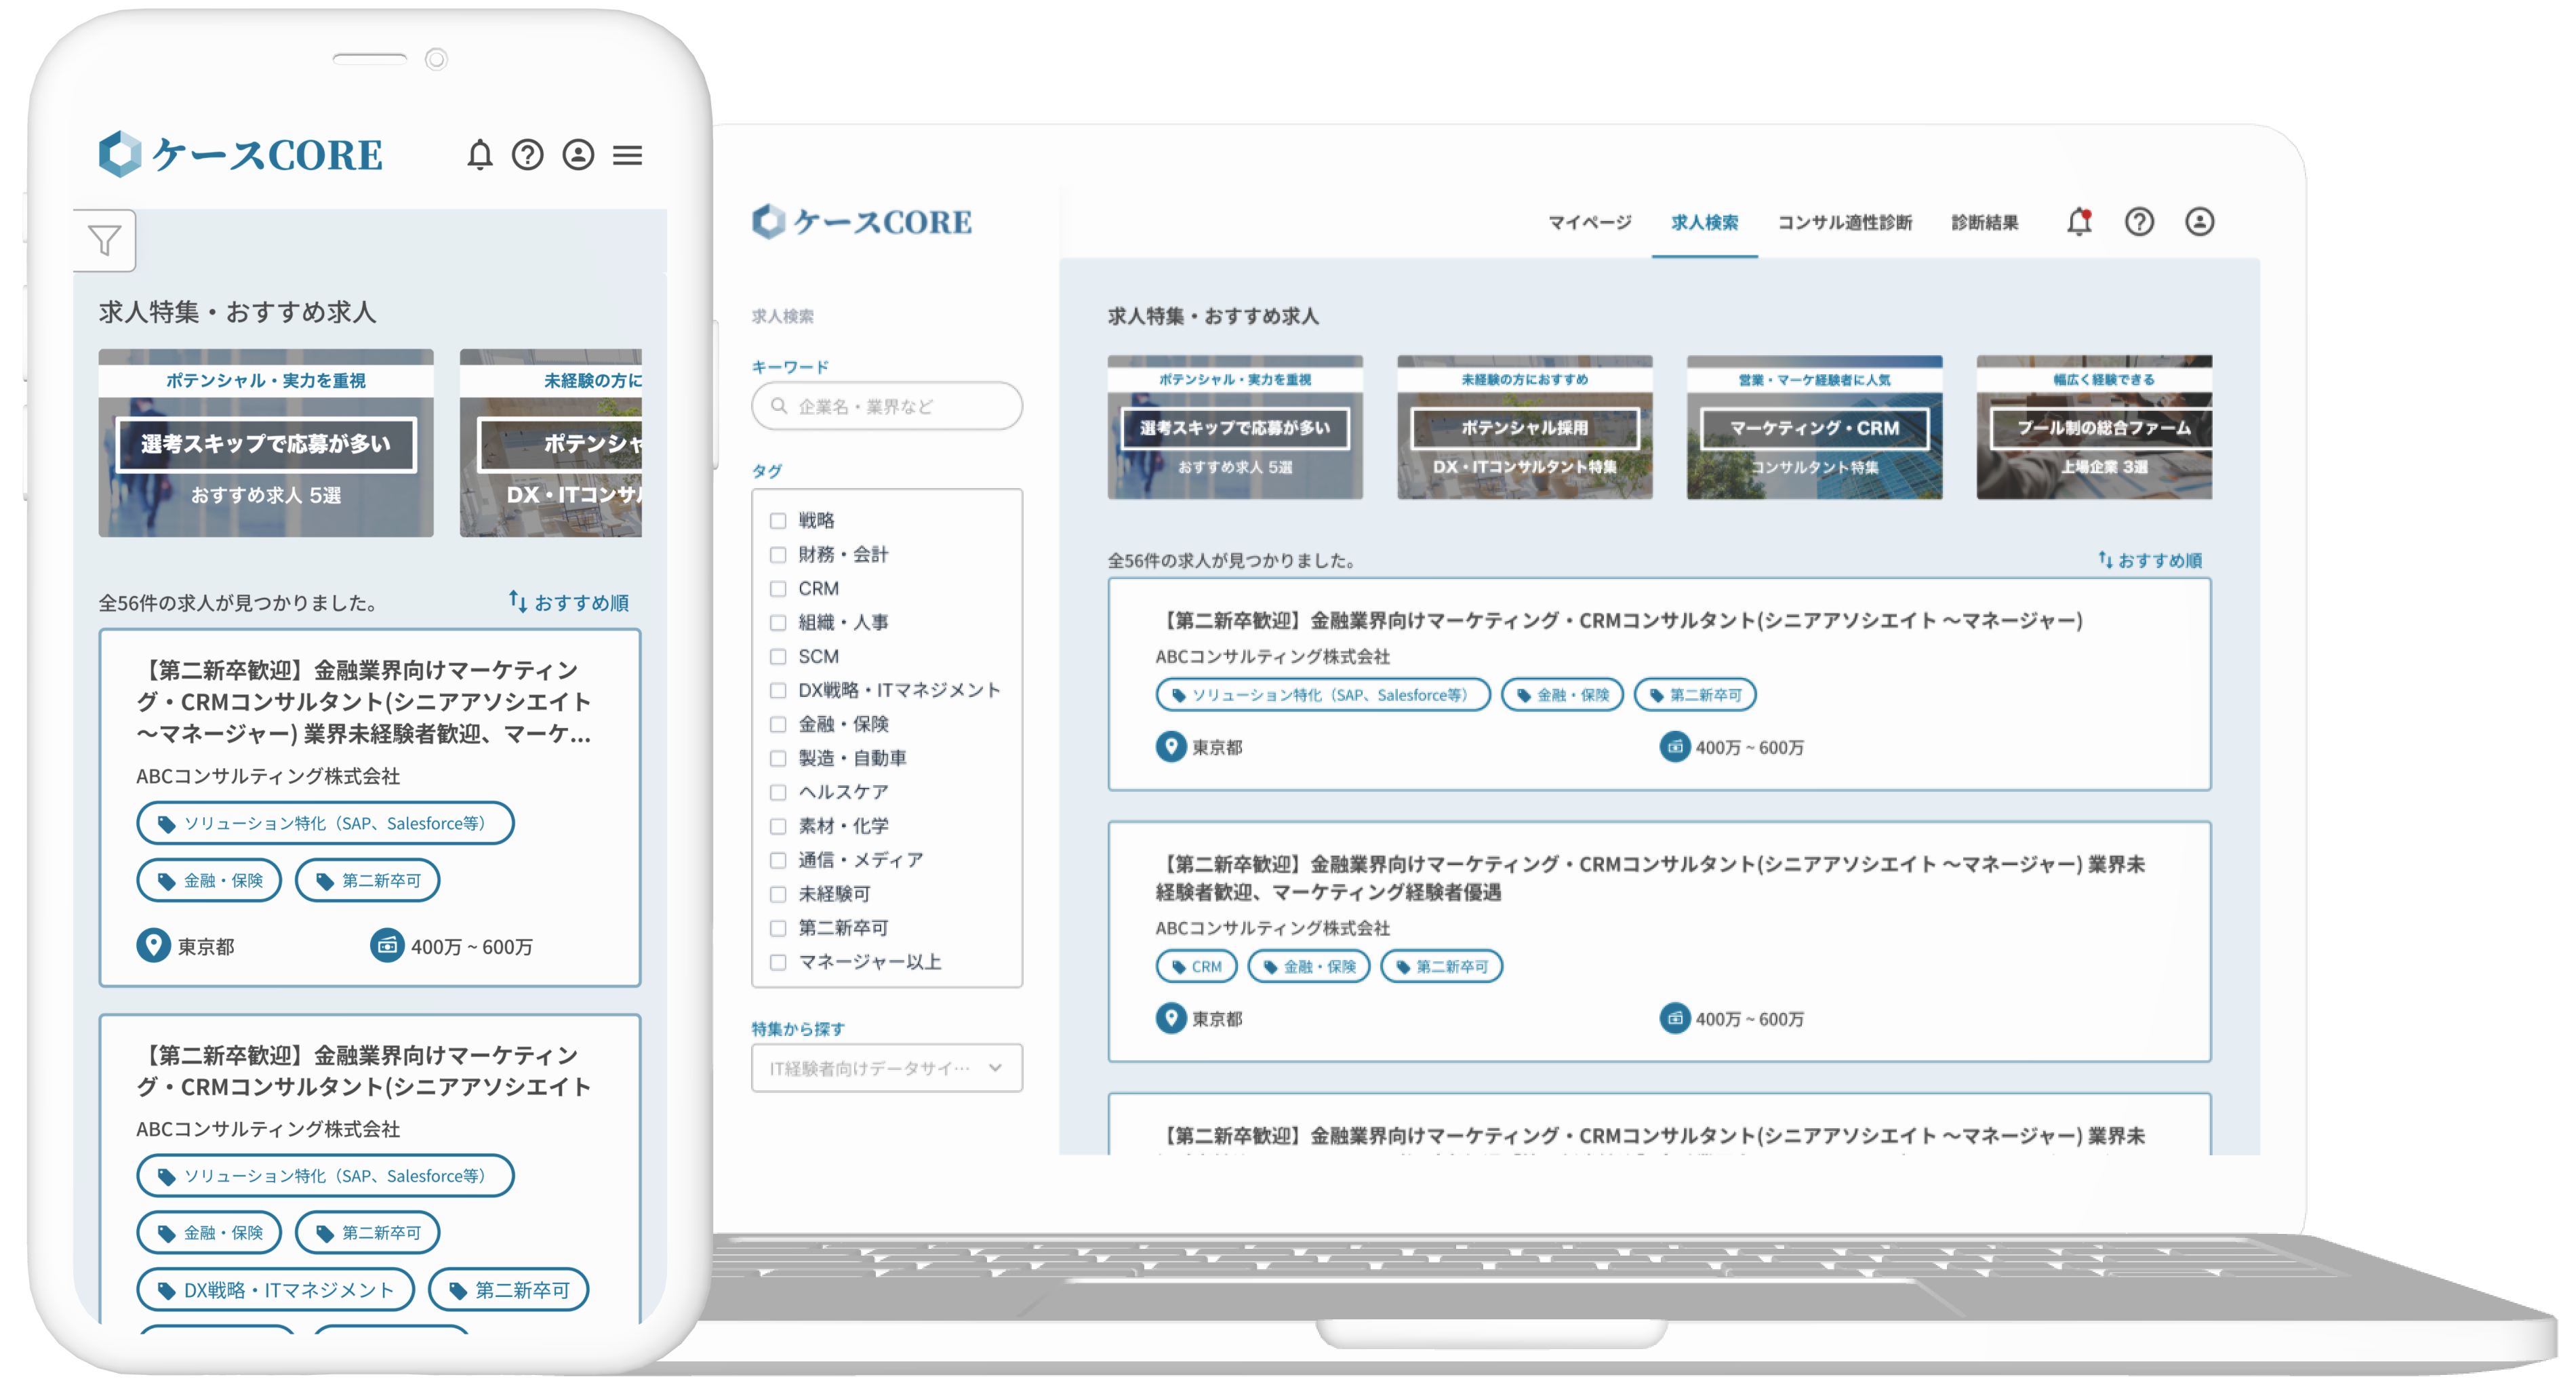Open first job title on phone
Screen dimensions: 2576x1379
pos(365,701)
